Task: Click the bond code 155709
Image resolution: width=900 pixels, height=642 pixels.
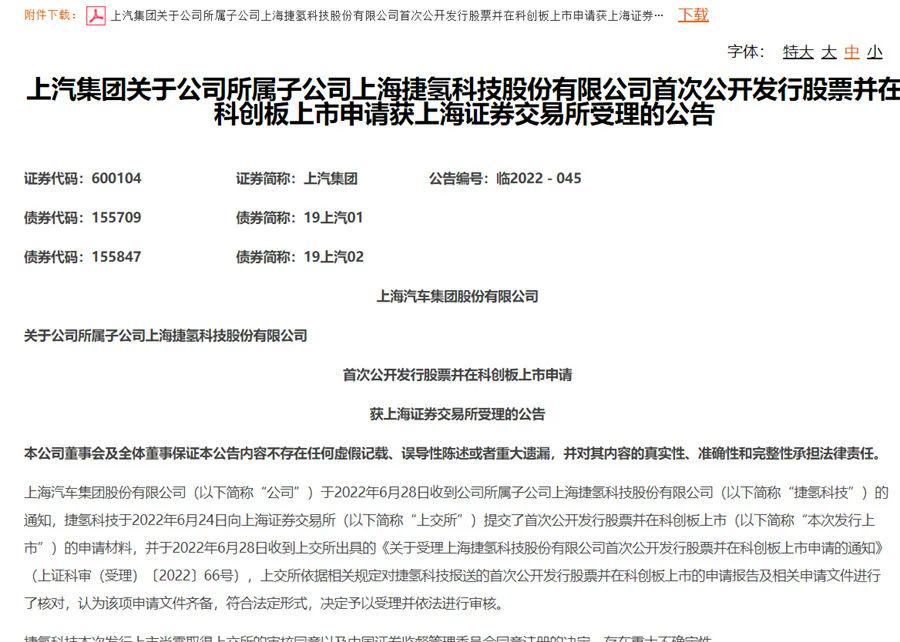Action: coord(116,218)
